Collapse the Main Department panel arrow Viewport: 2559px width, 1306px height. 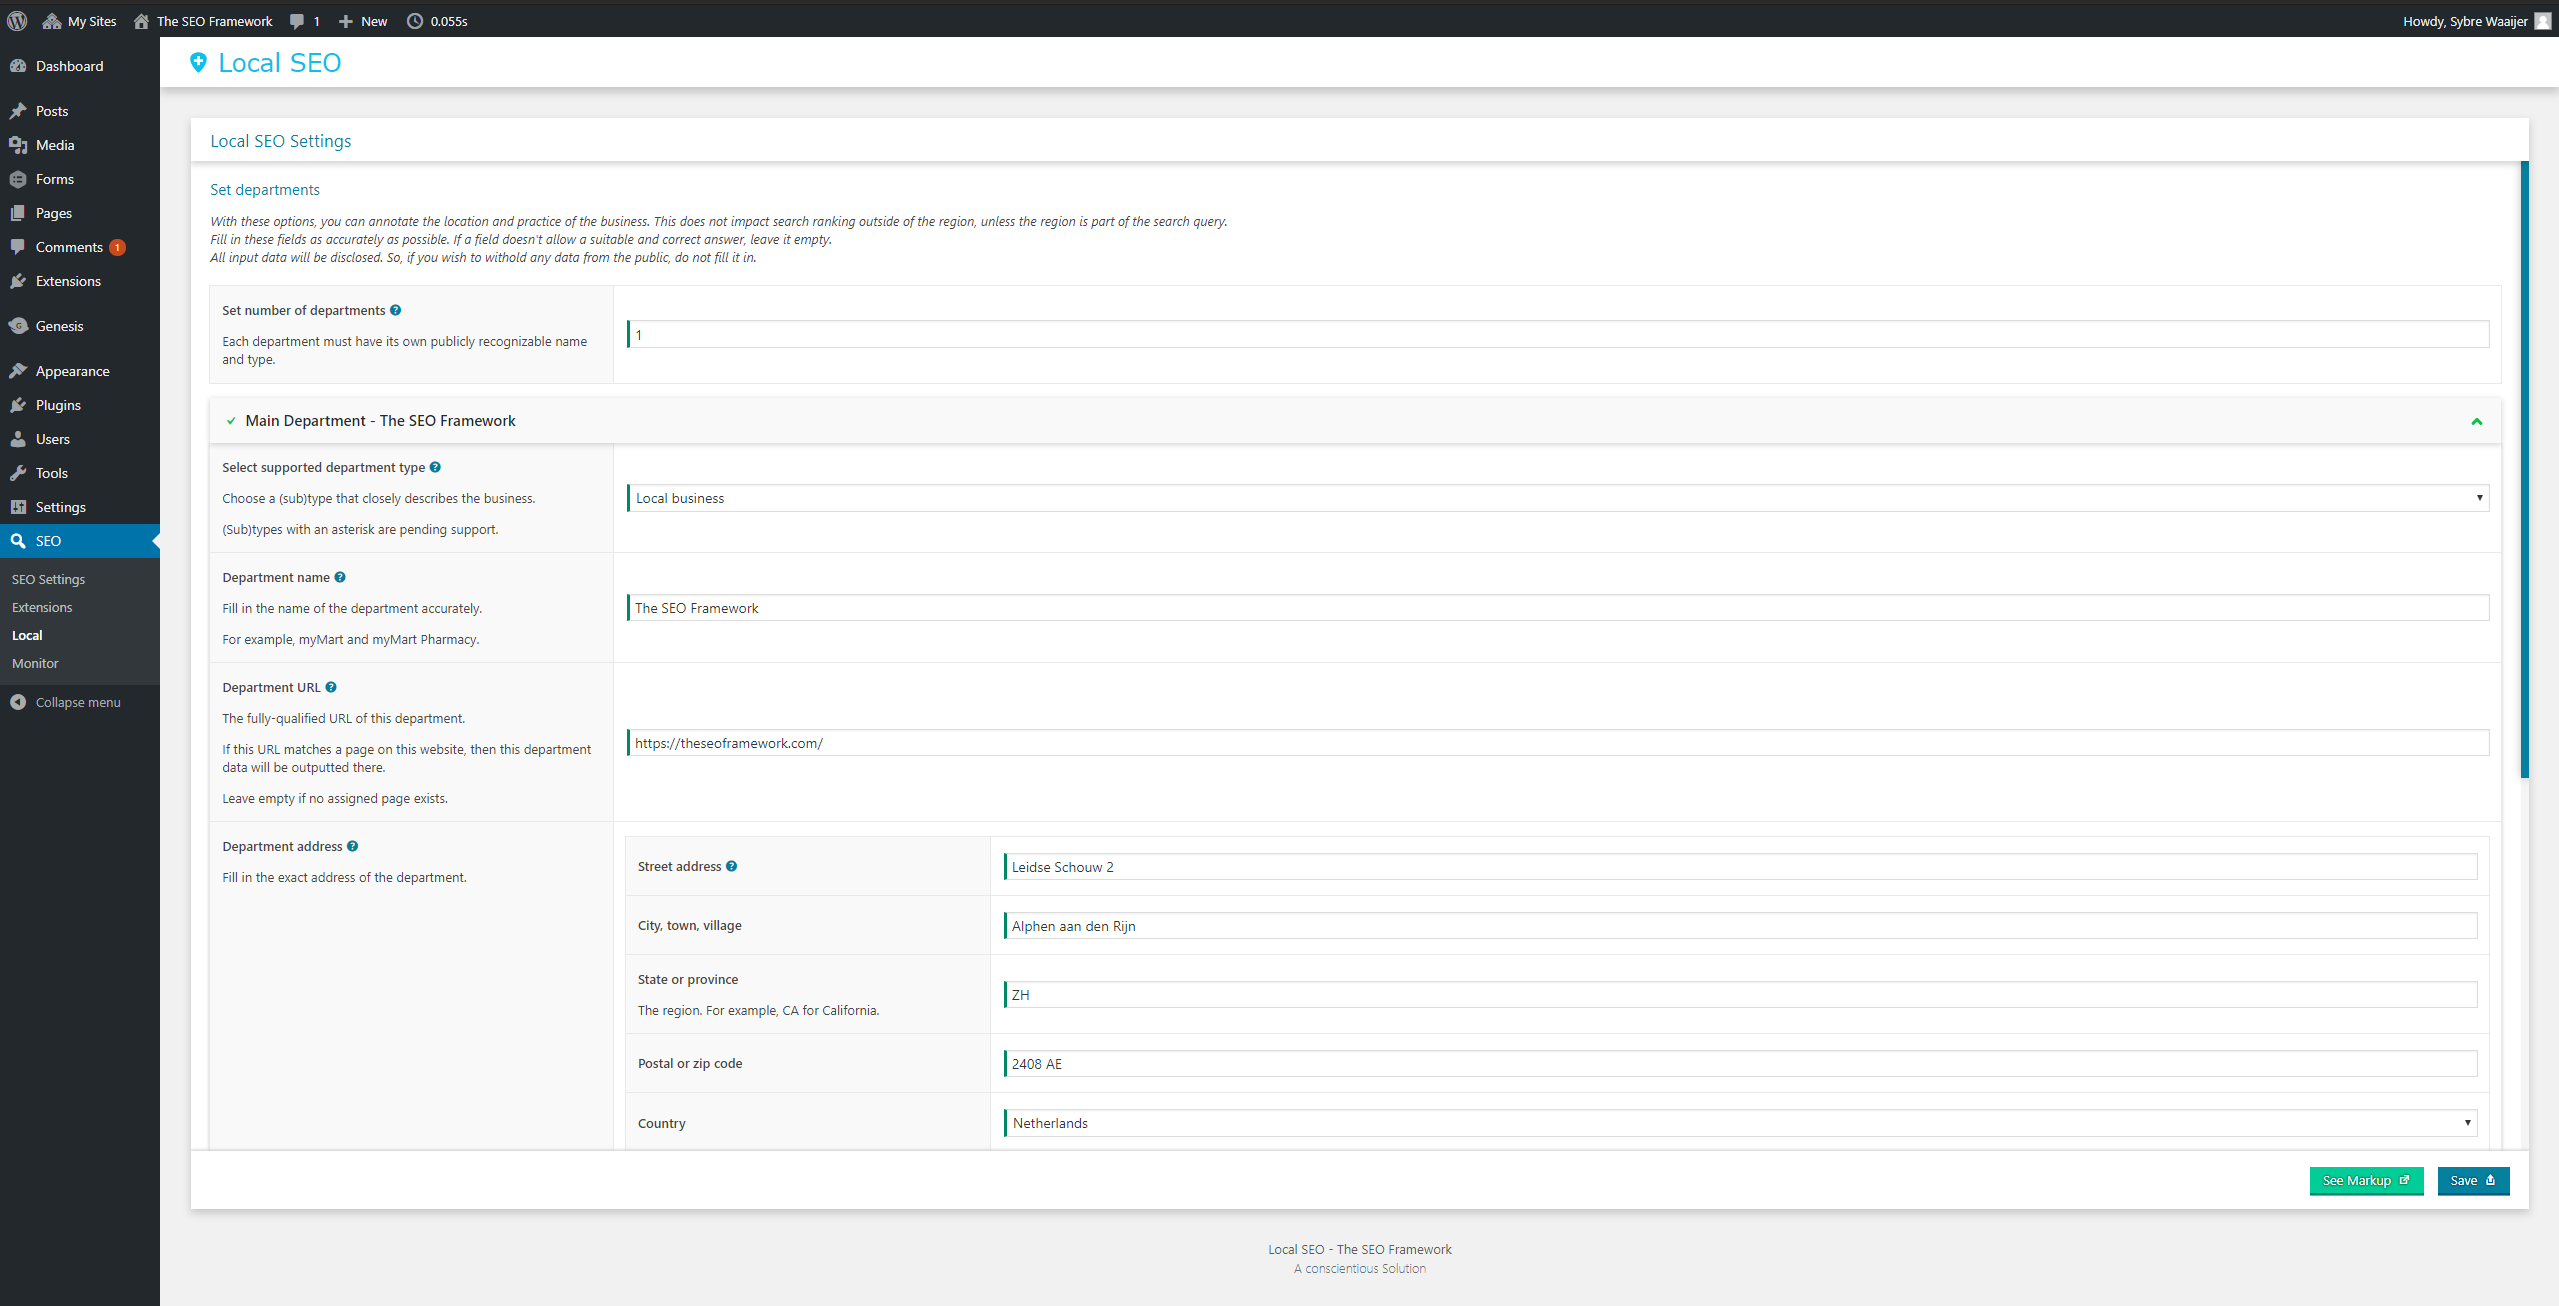click(x=2477, y=421)
